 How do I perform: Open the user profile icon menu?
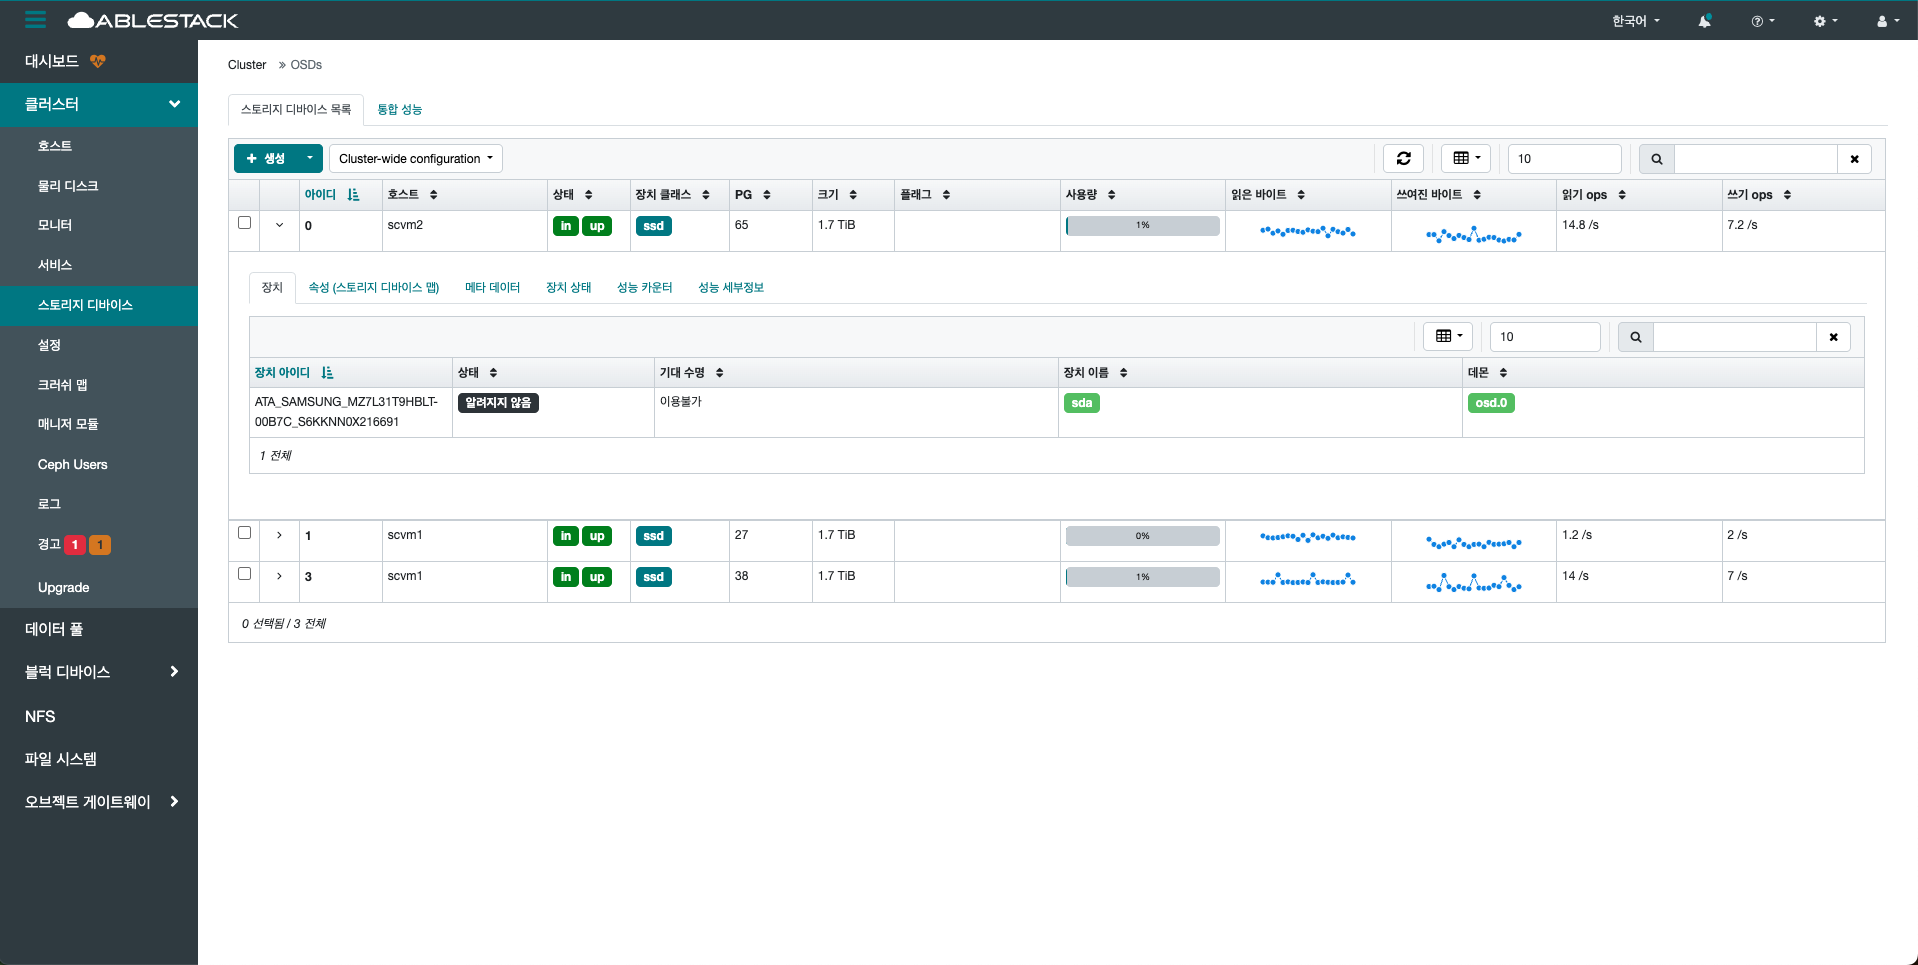pyautogui.click(x=1887, y=21)
